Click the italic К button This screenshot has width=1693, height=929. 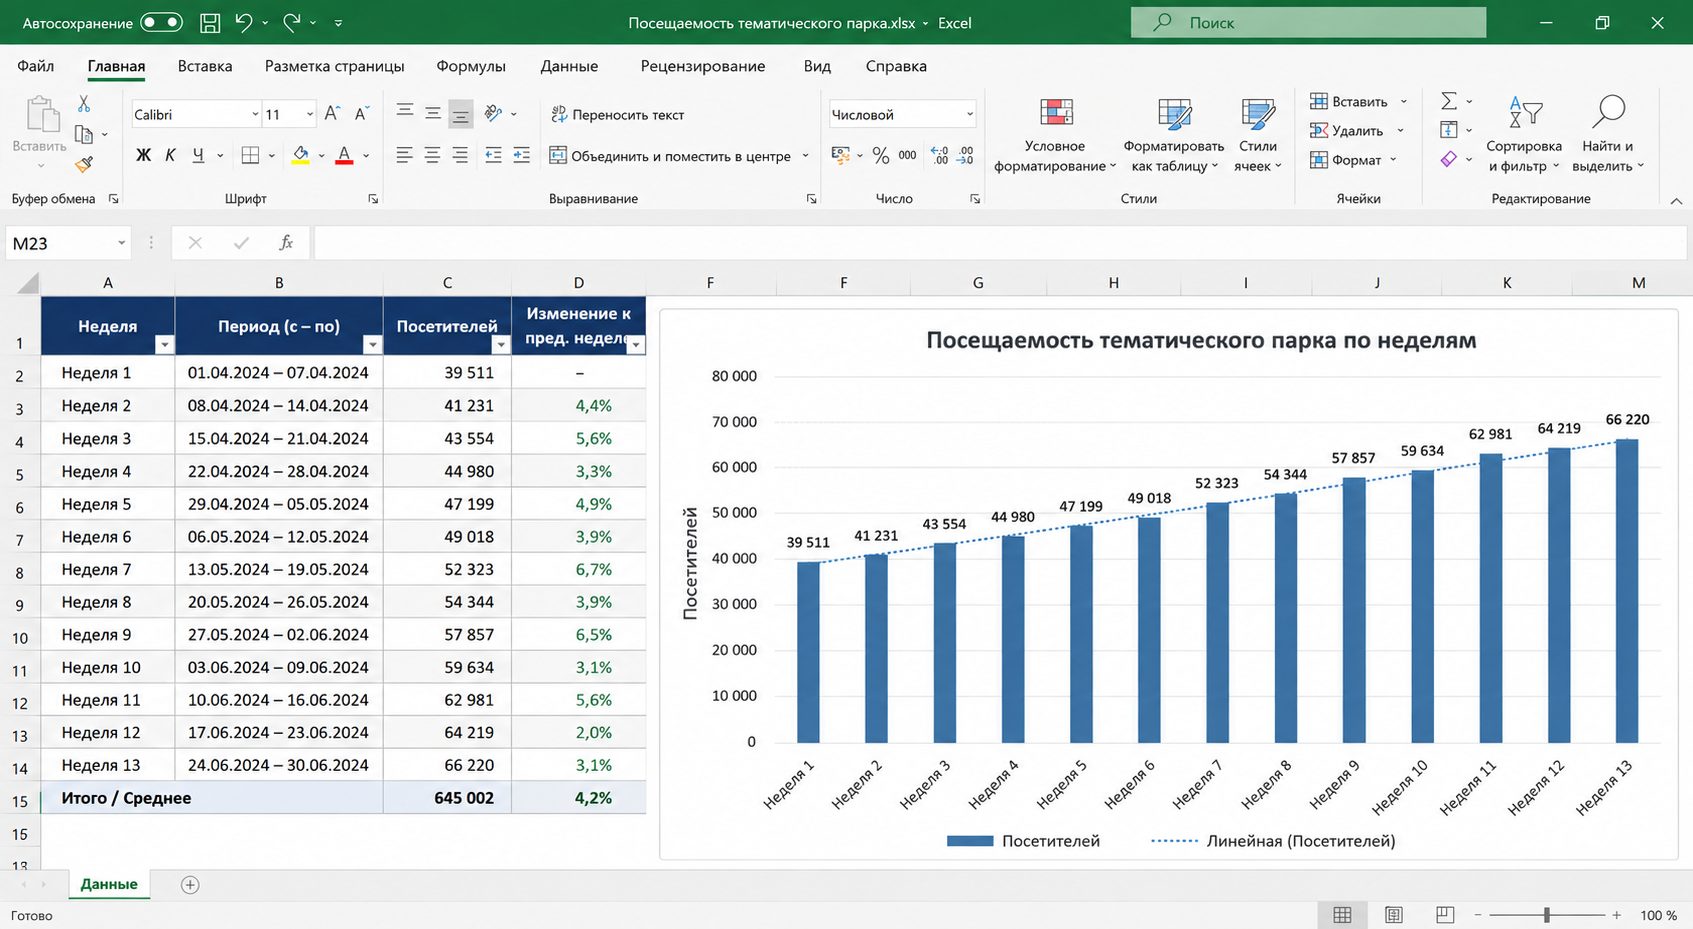pos(170,155)
